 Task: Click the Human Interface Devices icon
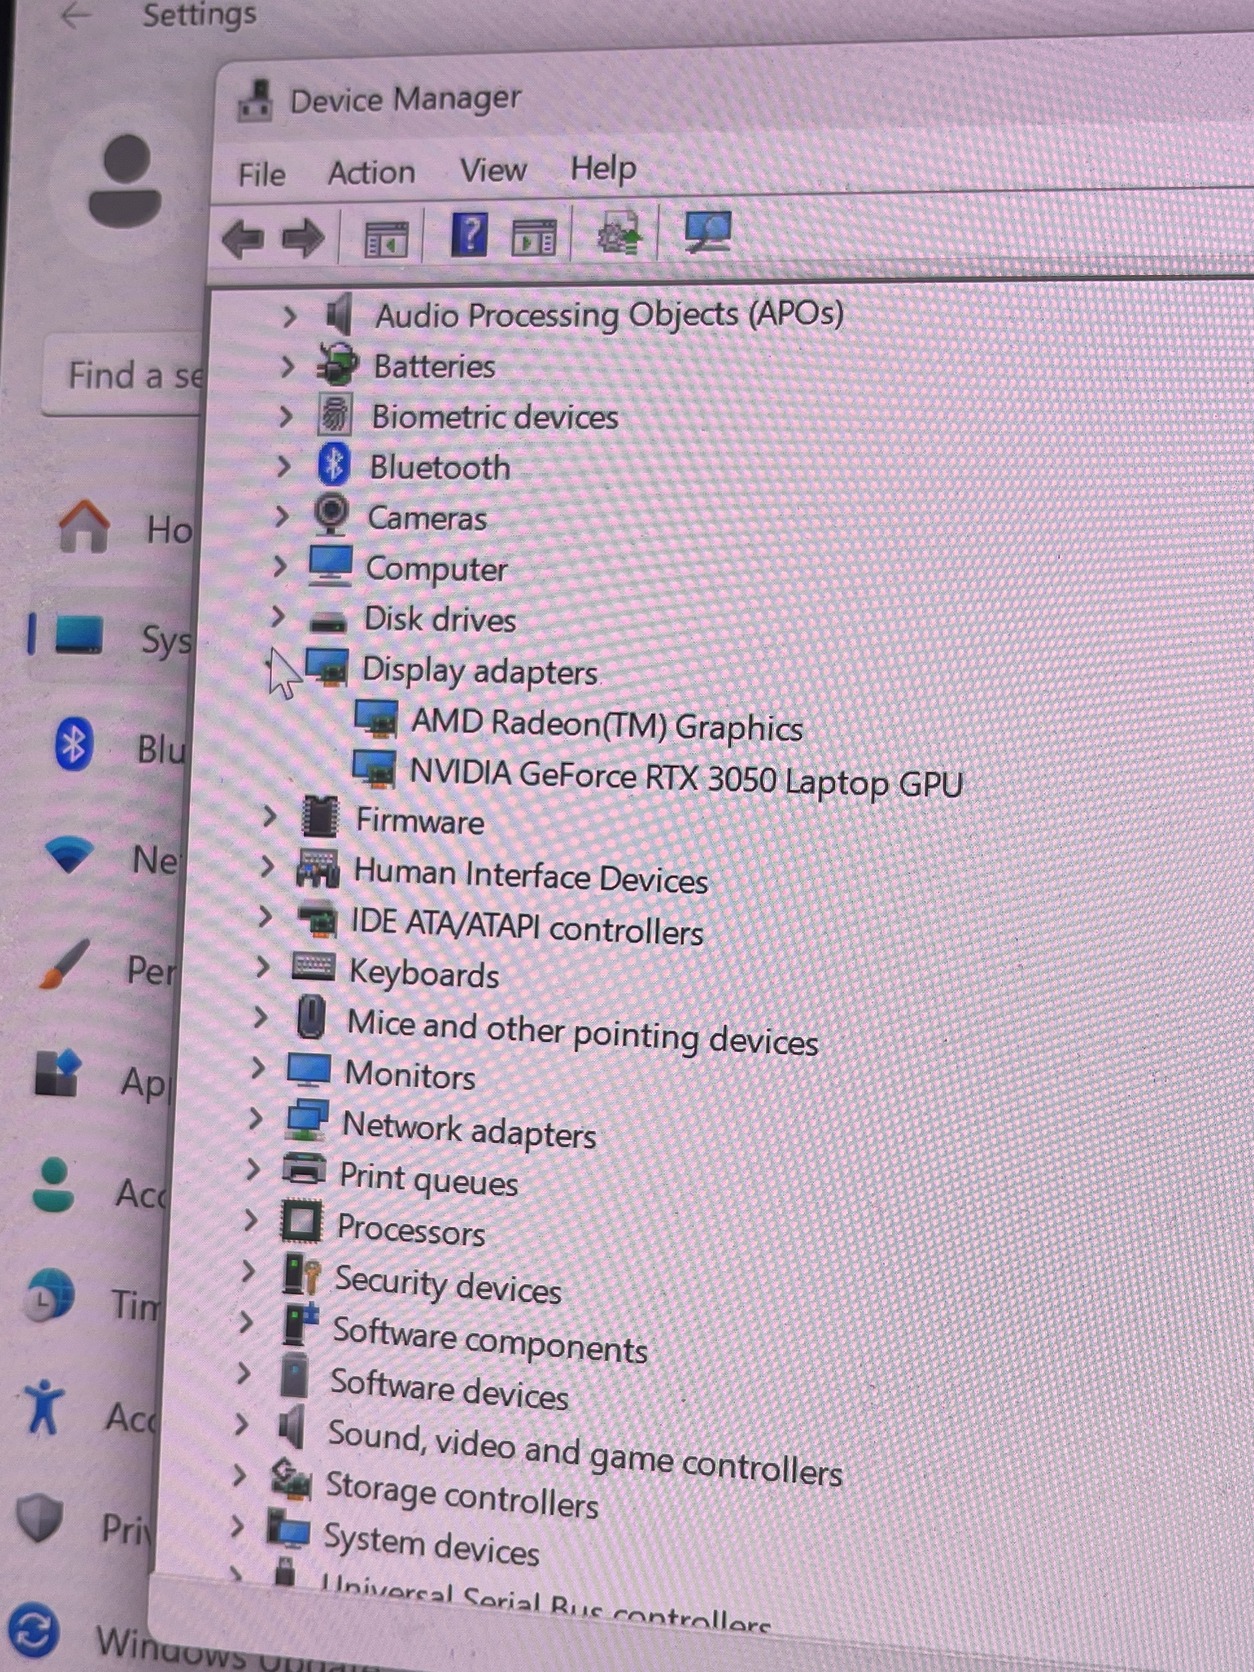coord(318,868)
